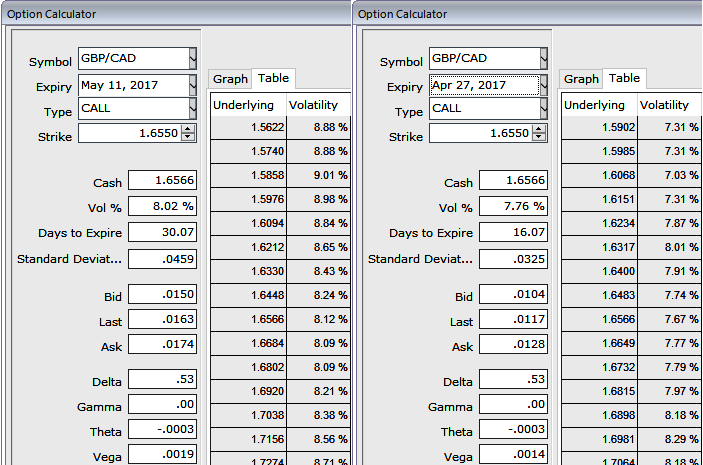
Task: Adjust Strike stepper in right calculator
Action: click(539, 133)
